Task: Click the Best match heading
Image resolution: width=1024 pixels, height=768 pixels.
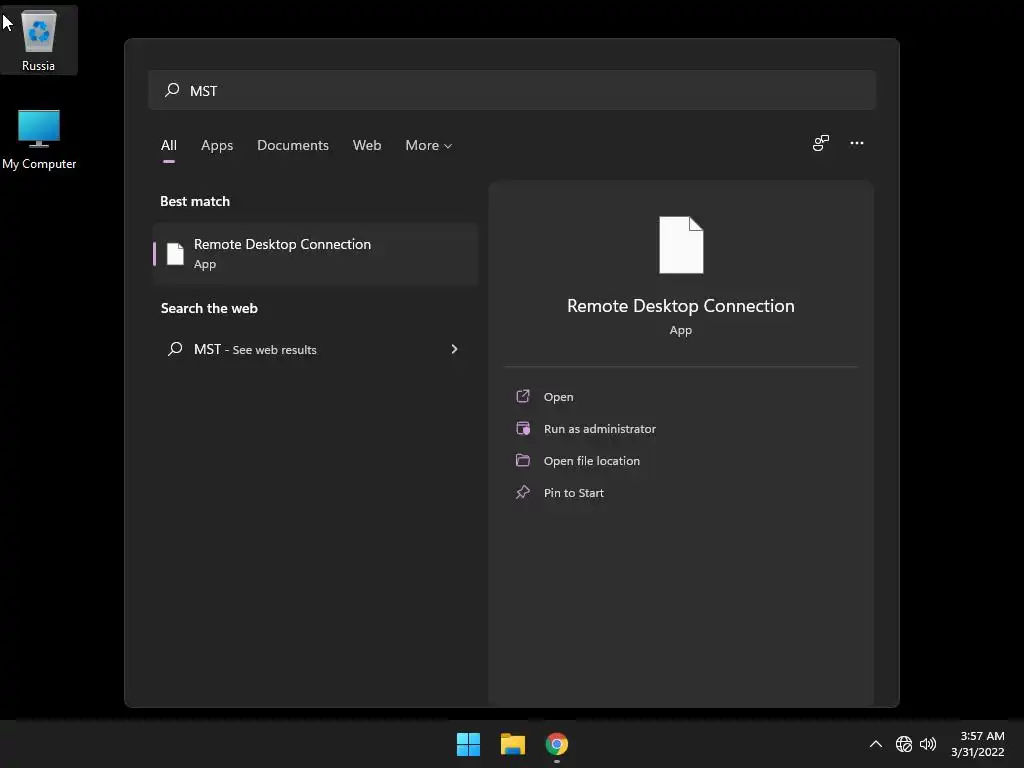Action: coord(195,201)
